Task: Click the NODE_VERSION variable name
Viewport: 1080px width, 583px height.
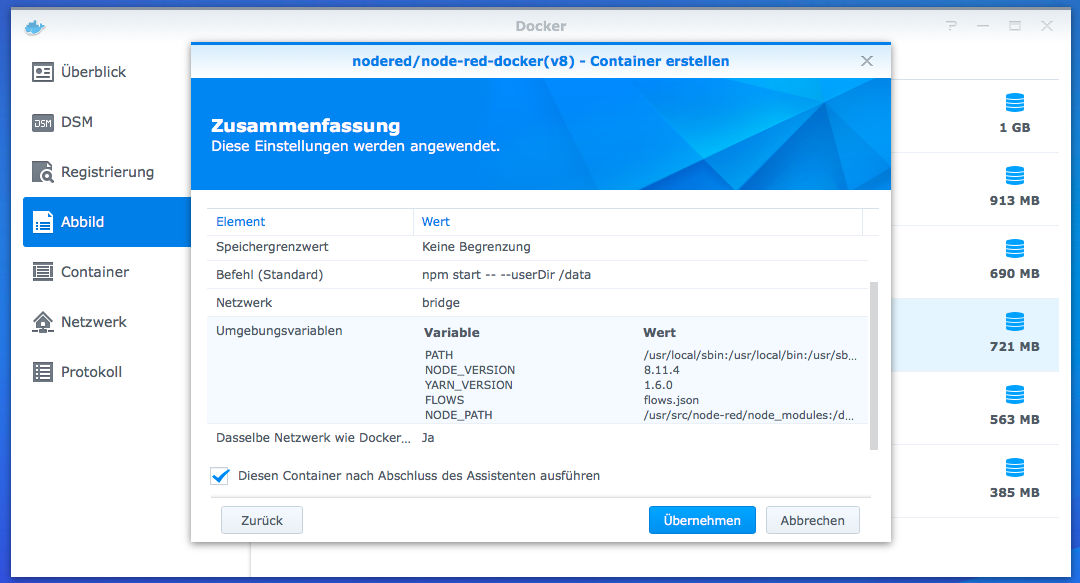Action: point(470,370)
